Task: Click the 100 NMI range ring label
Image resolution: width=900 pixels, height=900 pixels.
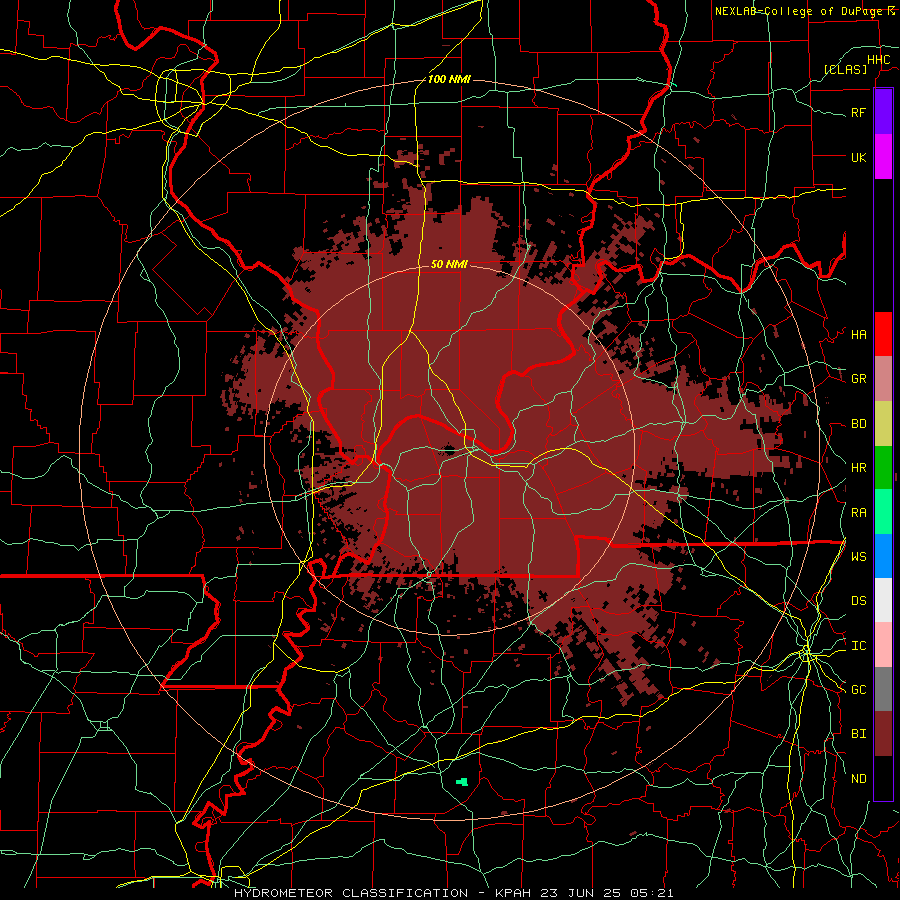Action: click(449, 79)
